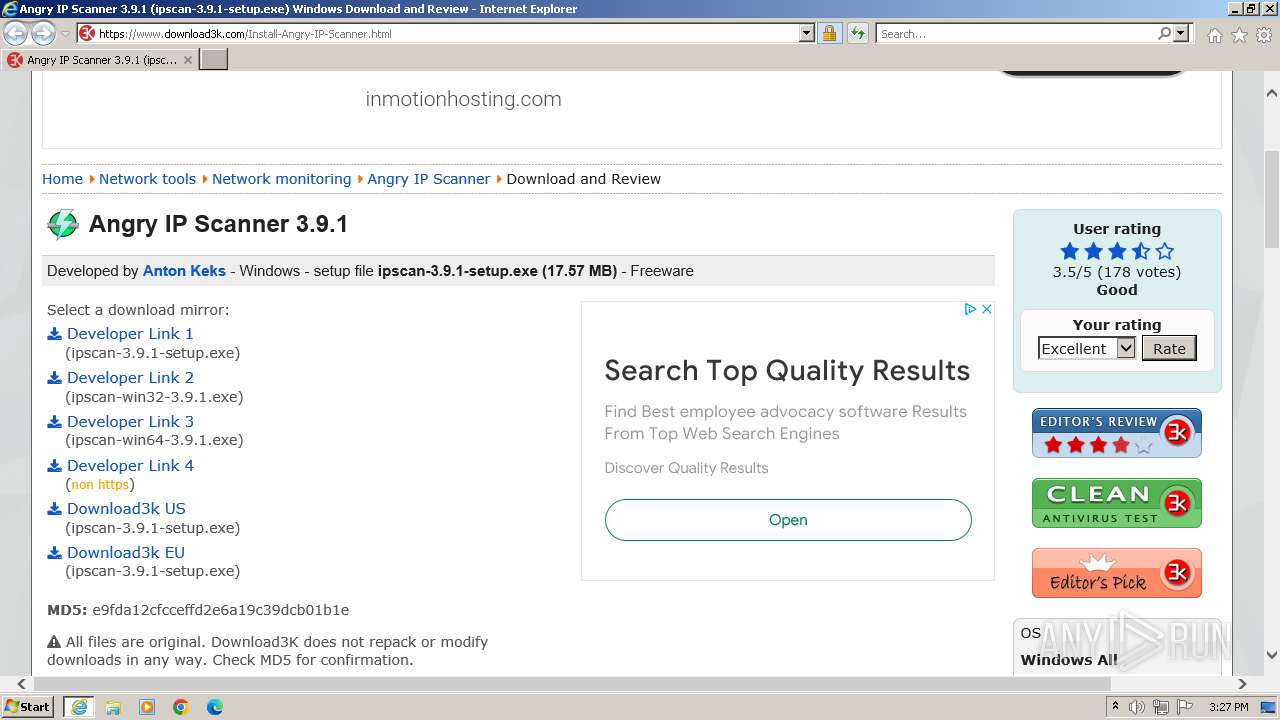Click the horizontal scrollbar left arrow
The image size is (1280, 720).
click(23, 685)
